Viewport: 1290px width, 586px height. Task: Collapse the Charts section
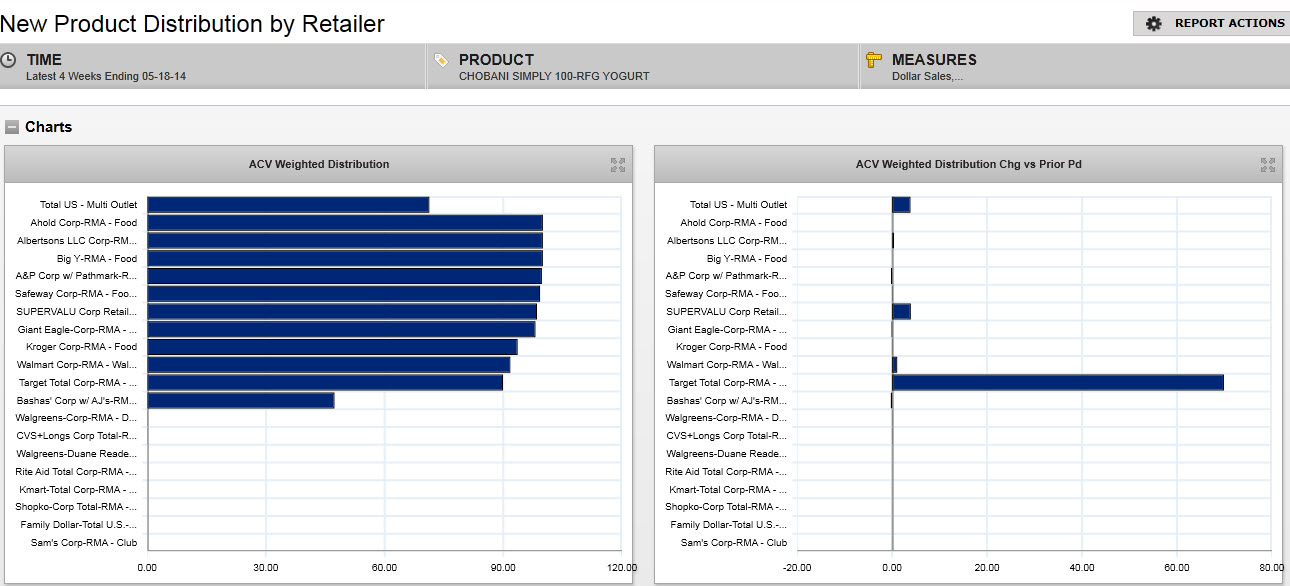[12, 127]
